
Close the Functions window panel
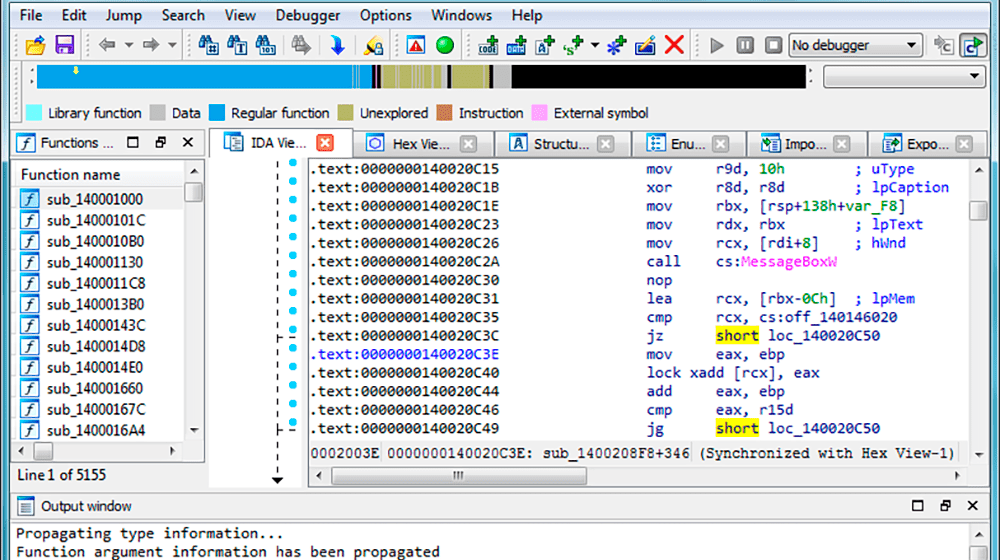(188, 142)
